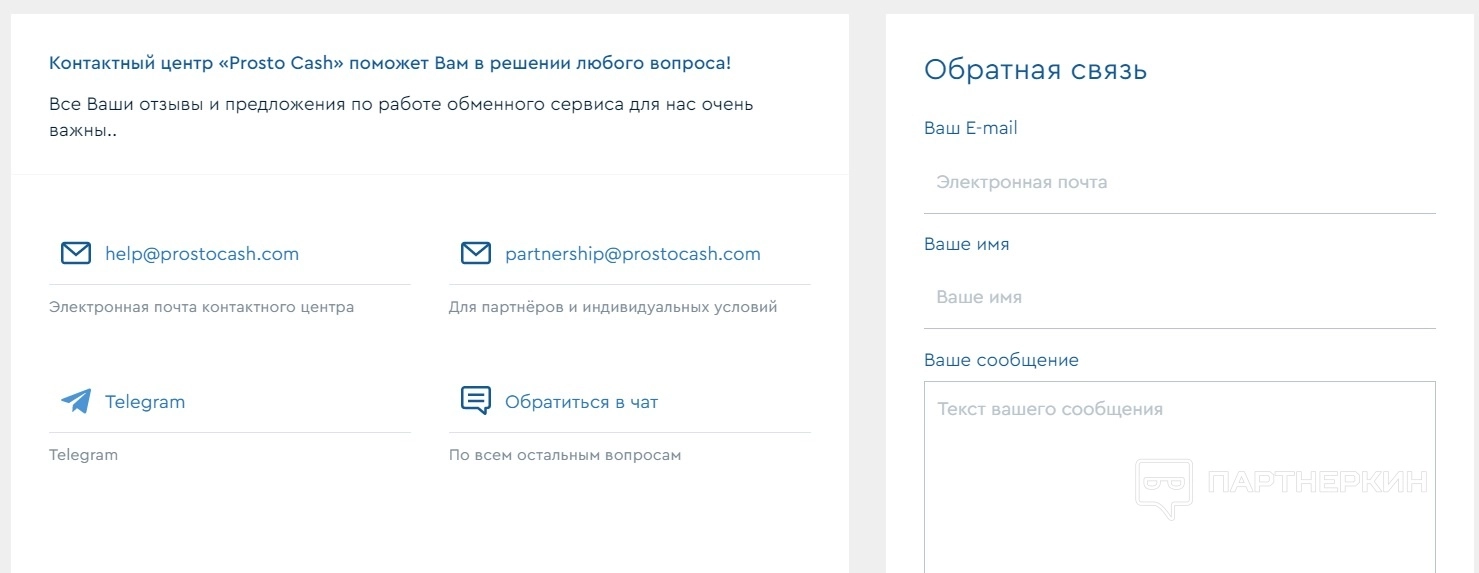This screenshot has height=573, width=1479.
Task: Click the gray Telegram caption under the link
Action: point(83,455)
